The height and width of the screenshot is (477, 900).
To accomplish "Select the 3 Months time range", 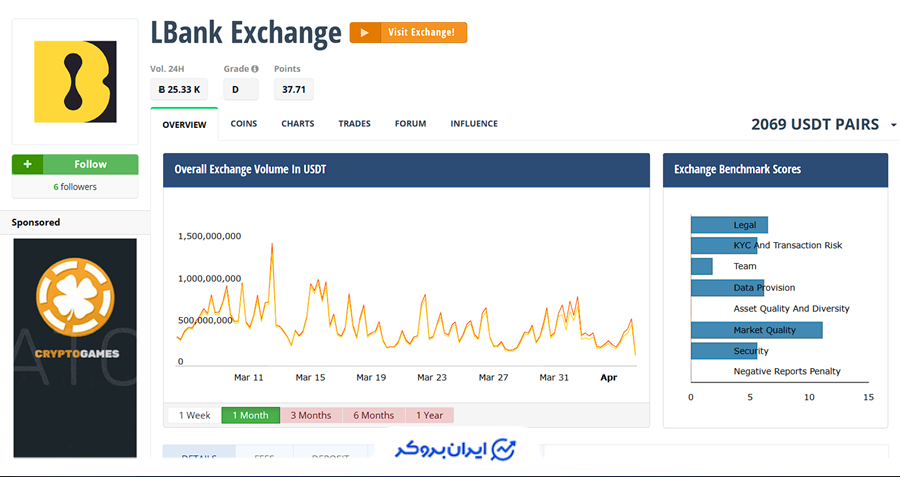I will [311, 415].
